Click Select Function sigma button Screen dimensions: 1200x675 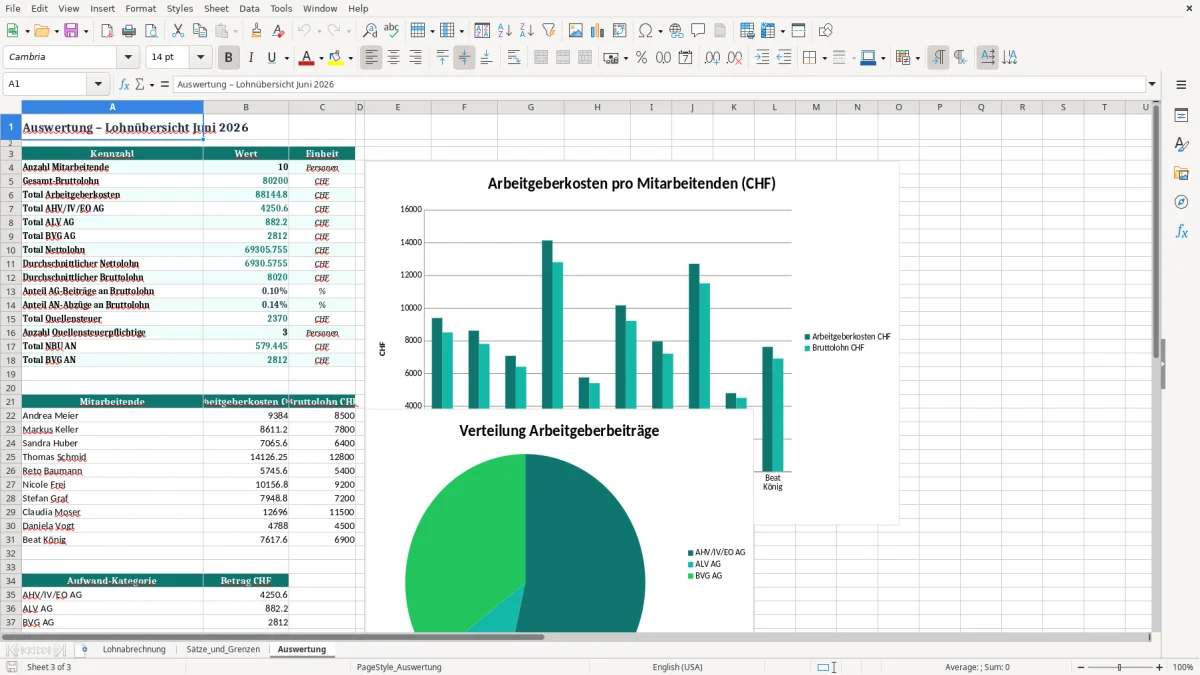point(140,84)
